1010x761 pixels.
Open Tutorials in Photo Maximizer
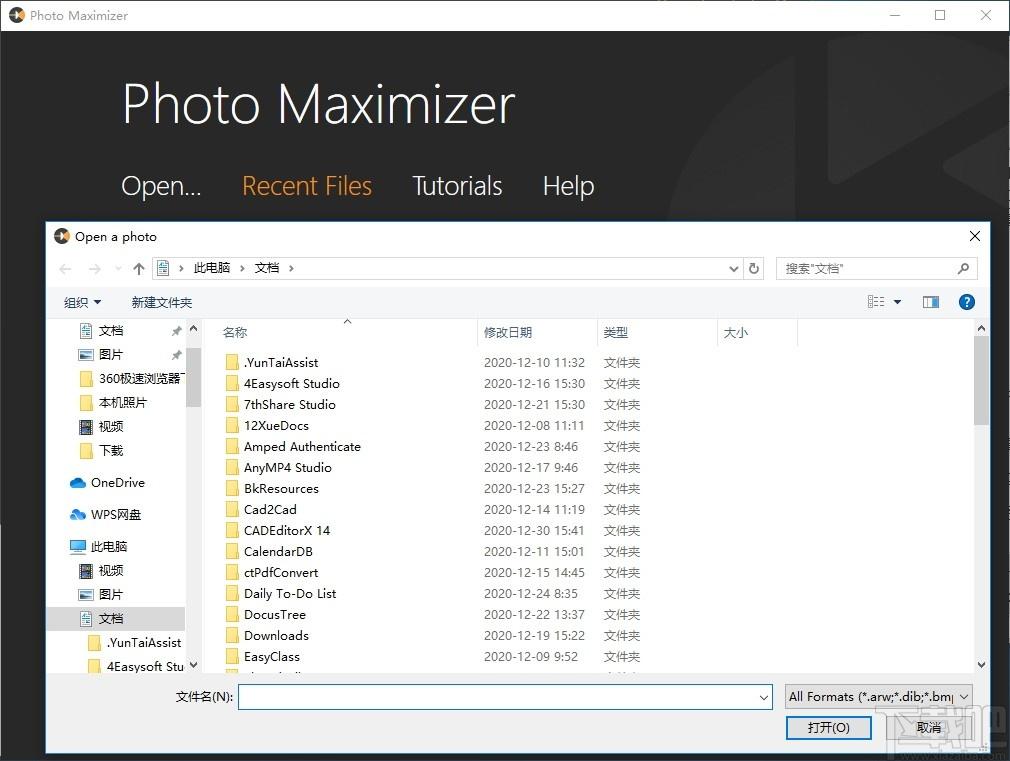click(457, 186)
